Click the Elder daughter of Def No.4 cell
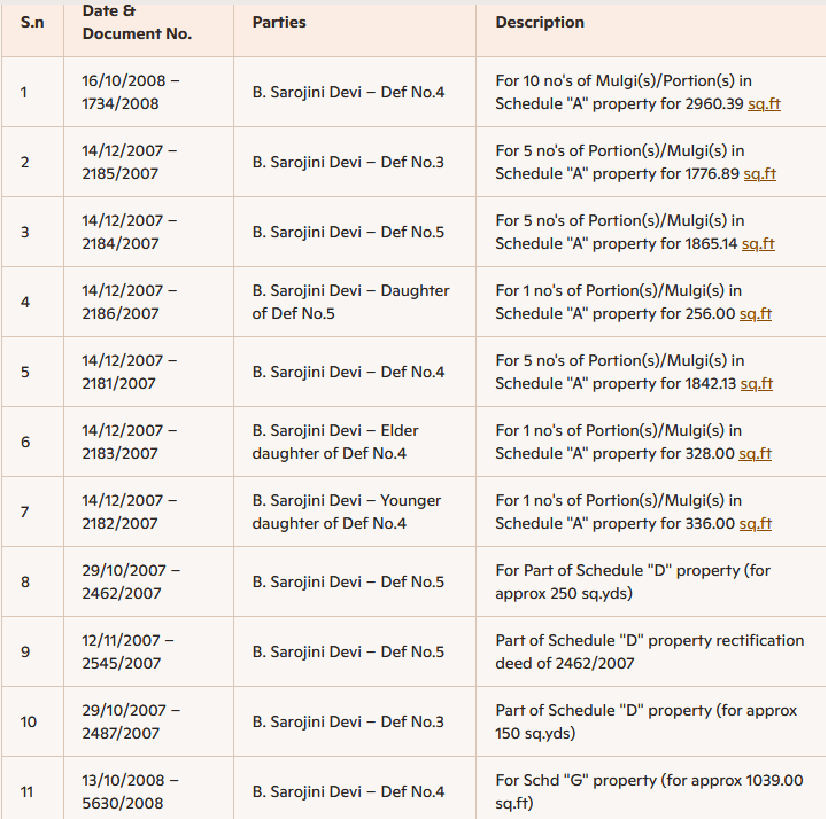The image size is (826, 819). pos(335,442)
